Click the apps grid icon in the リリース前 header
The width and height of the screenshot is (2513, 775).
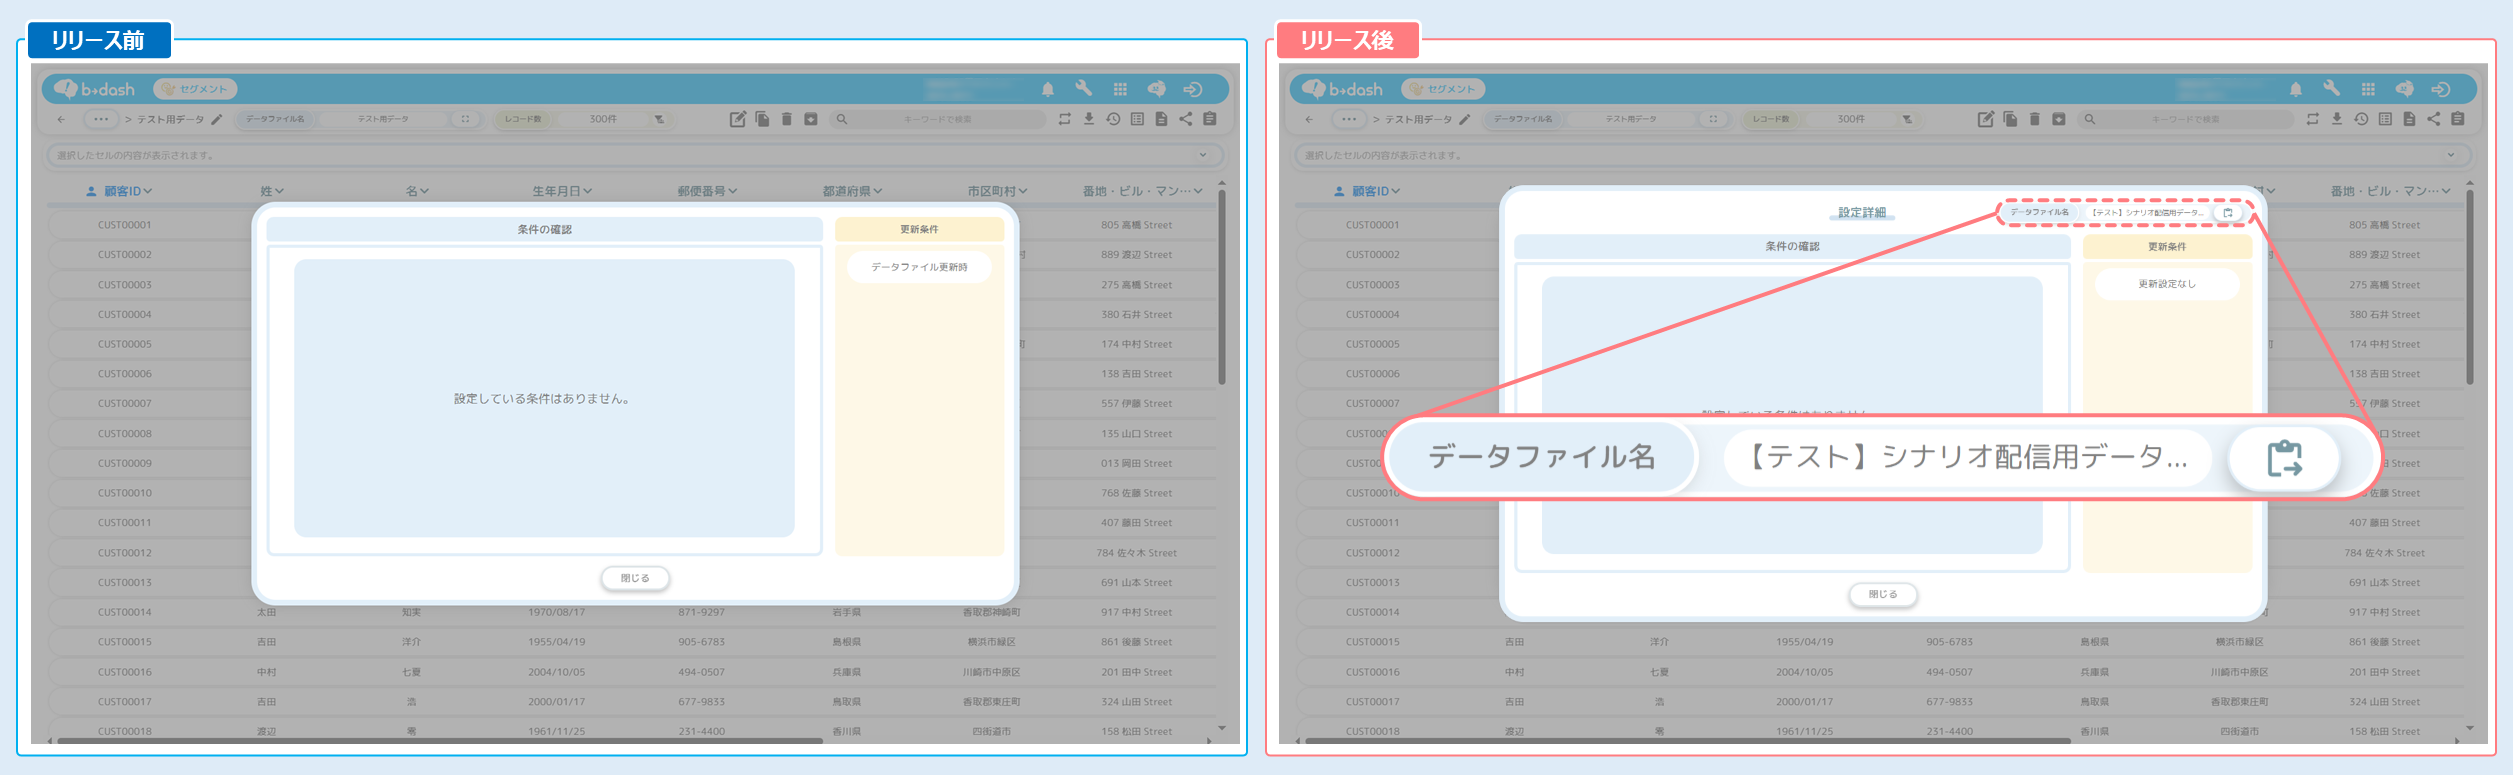(x=1120, y=89)
